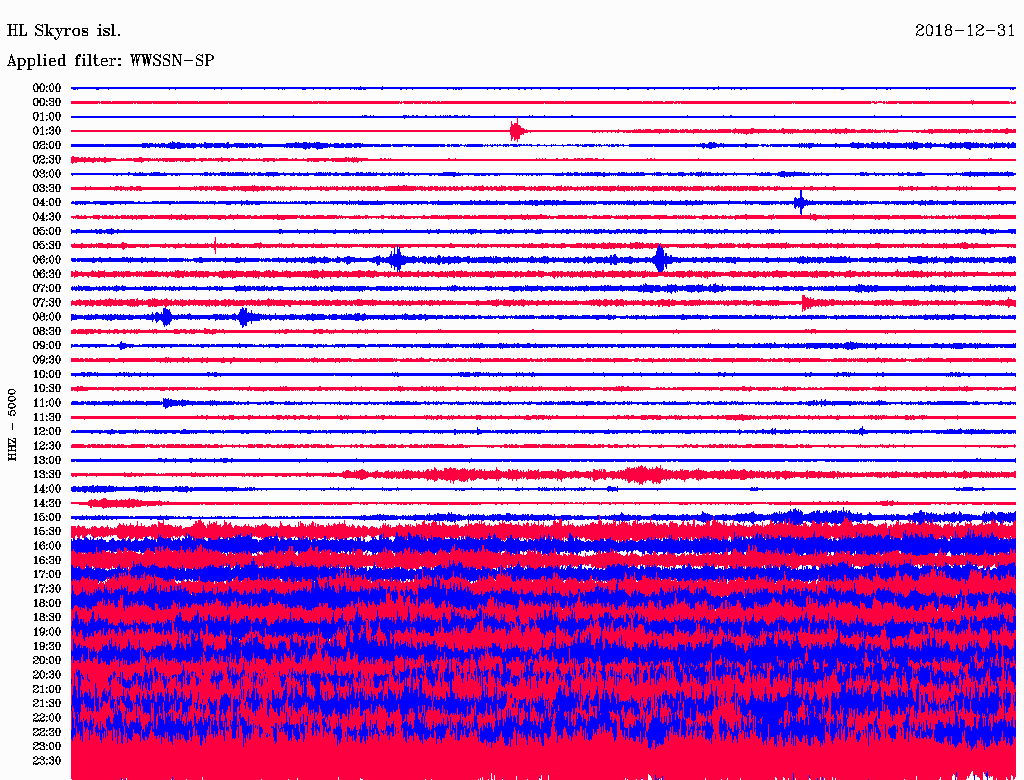This screenshot has height=780, width=1024.
Task: Select the 08:30 time label
Action: 47,331
